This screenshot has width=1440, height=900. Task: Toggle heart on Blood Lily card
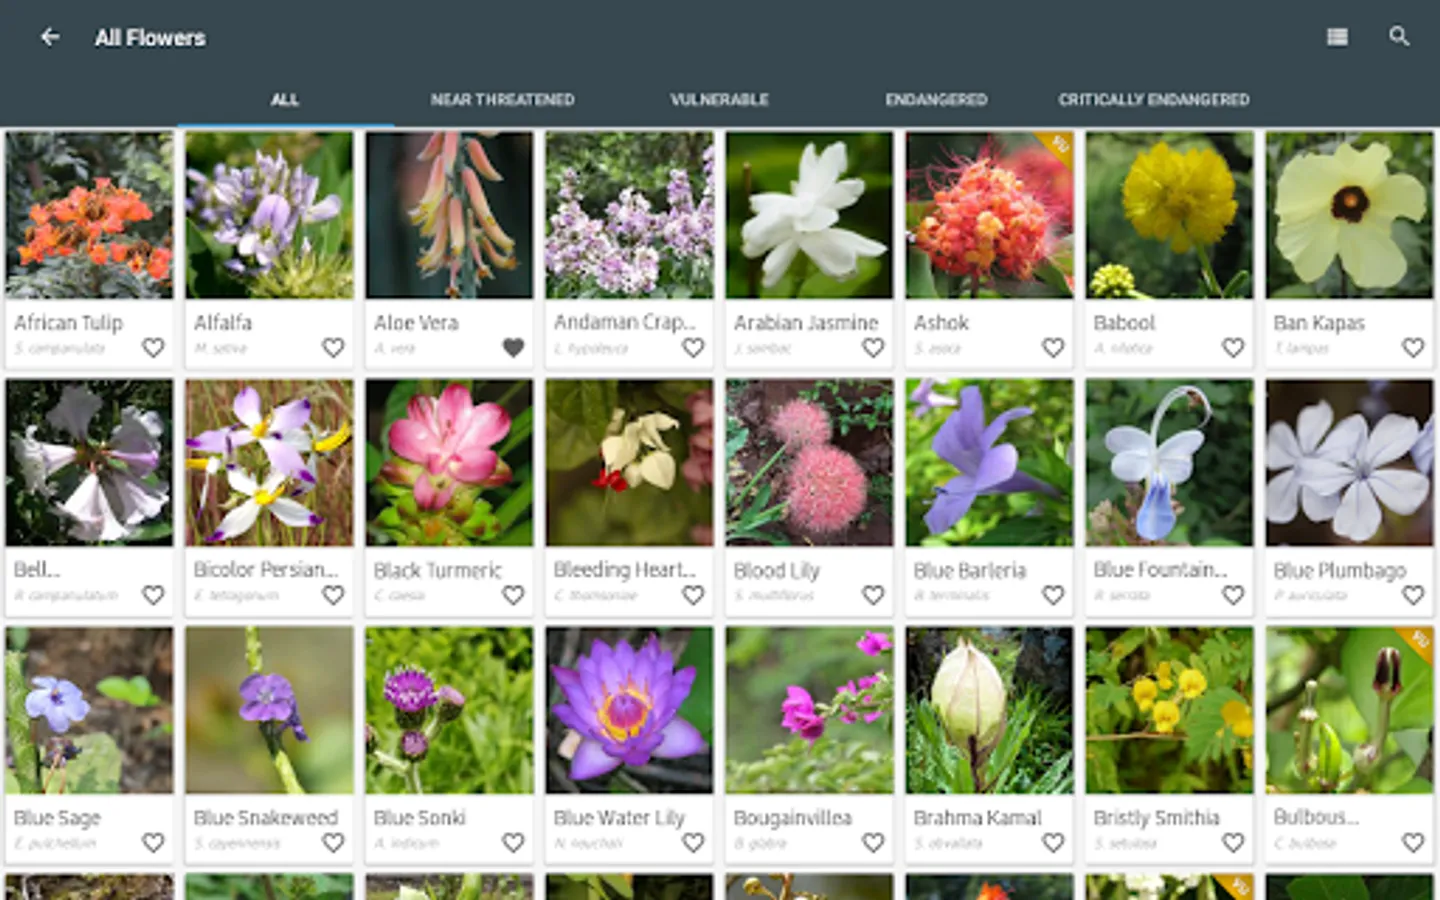coord(873,595)
